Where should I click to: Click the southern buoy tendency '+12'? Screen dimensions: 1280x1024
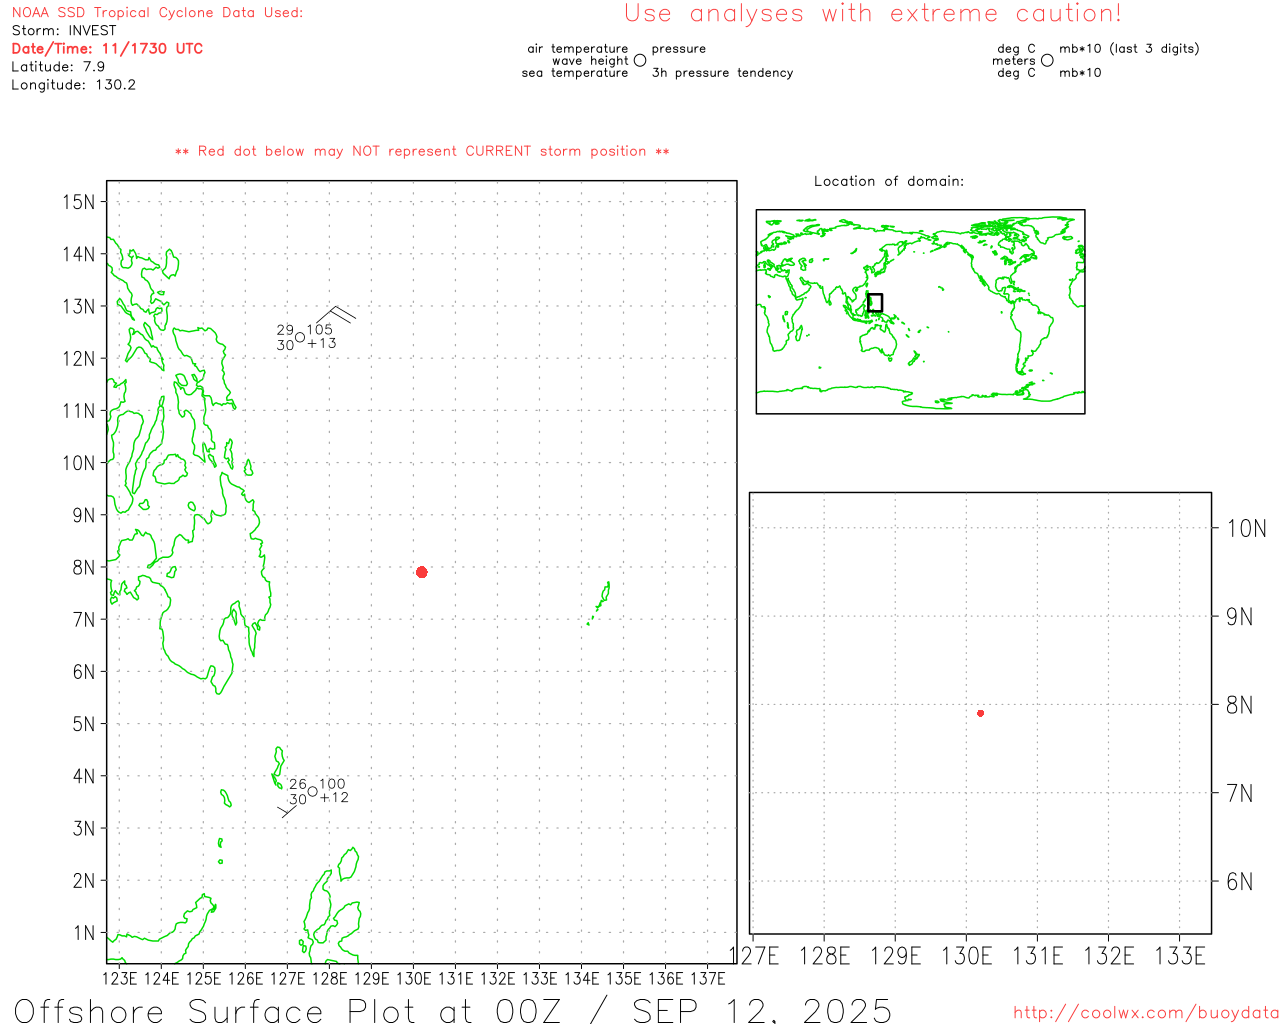pos(334,797)
